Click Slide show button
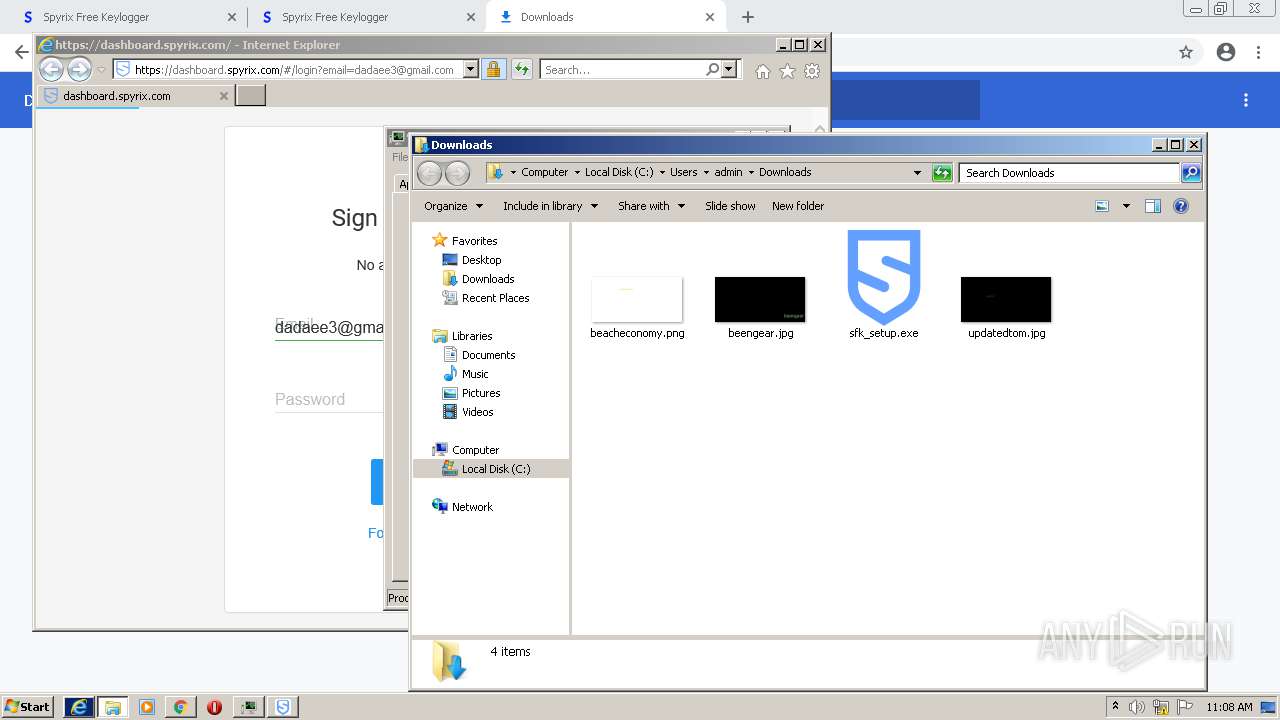Screen dimensions: 1280x720 click(x=730, y=206)
